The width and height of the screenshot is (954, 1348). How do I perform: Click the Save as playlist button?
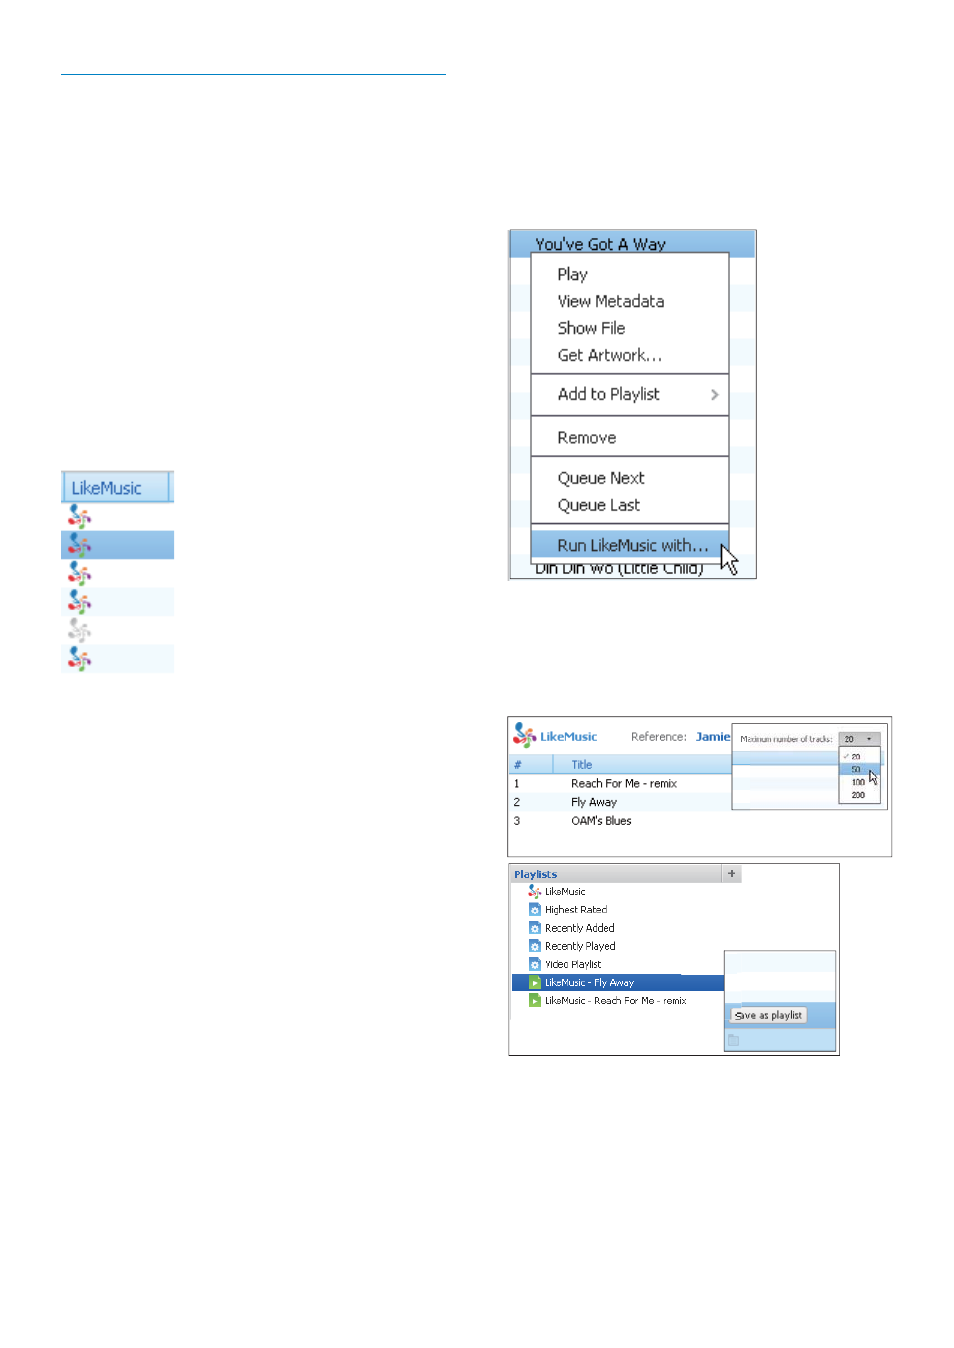coord(769,1015)
